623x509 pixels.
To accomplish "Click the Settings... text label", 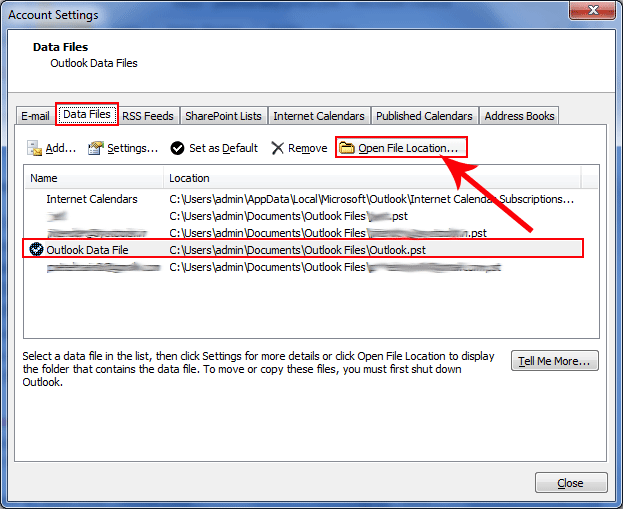I will click(133, 148).
